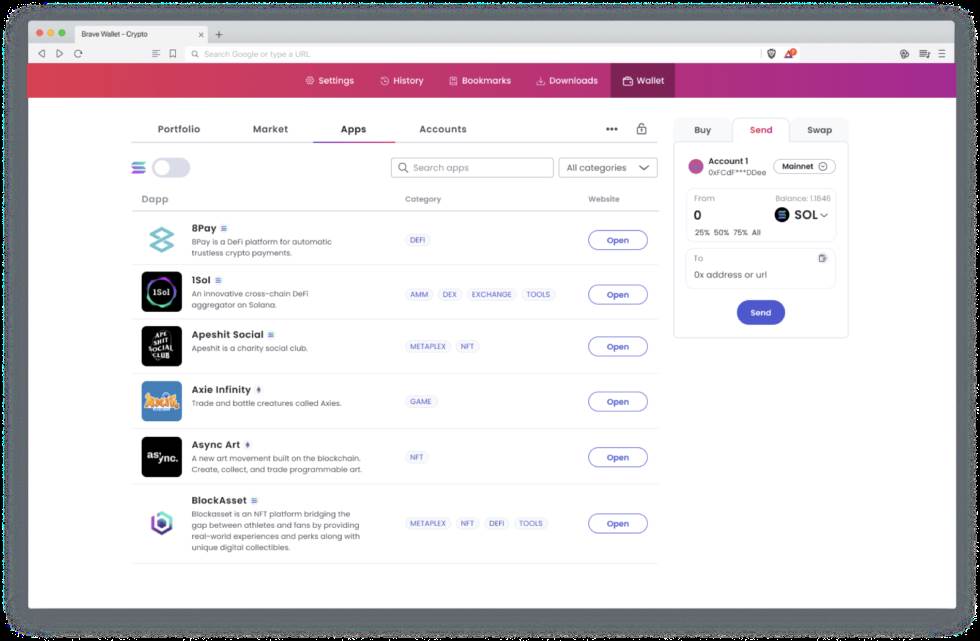
Task: Open Bookmarks in the wallet navigation bar
Action: [x=479, y=80]
